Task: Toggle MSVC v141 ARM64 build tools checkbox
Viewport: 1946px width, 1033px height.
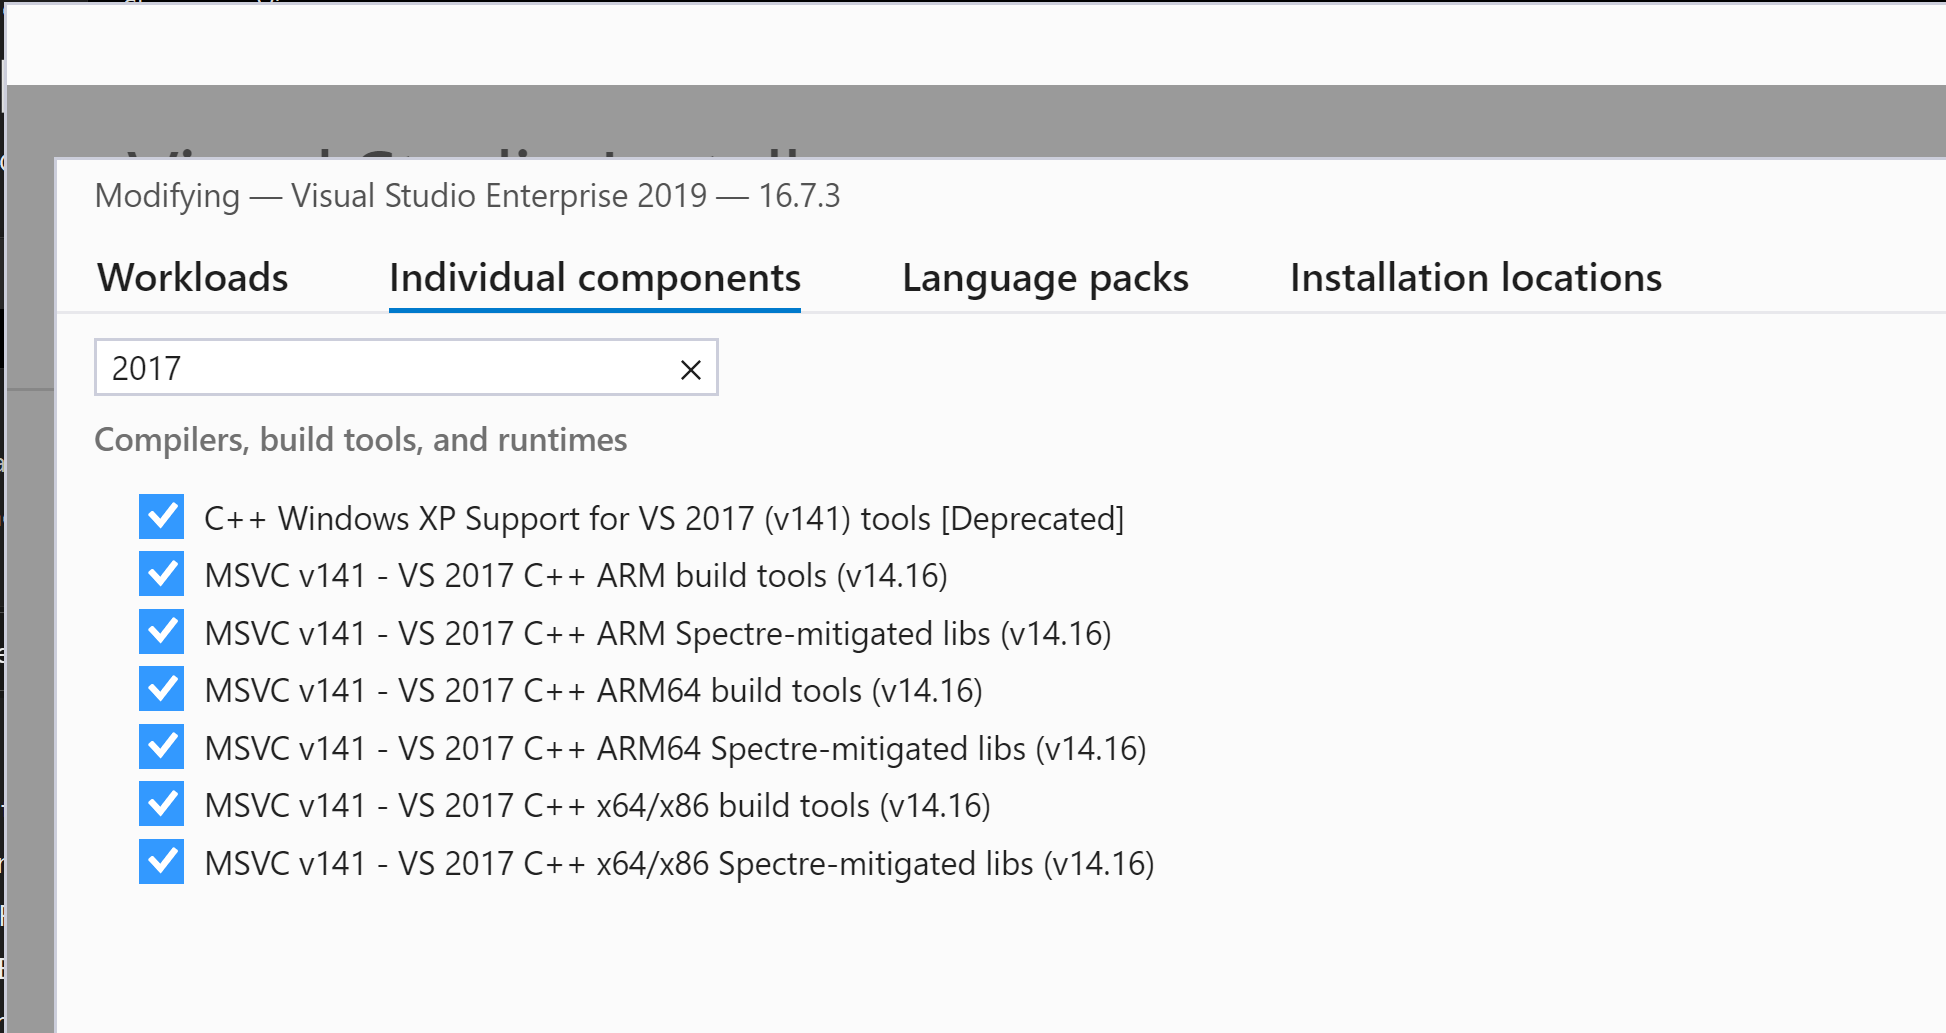Action: [x=161, y=690]
